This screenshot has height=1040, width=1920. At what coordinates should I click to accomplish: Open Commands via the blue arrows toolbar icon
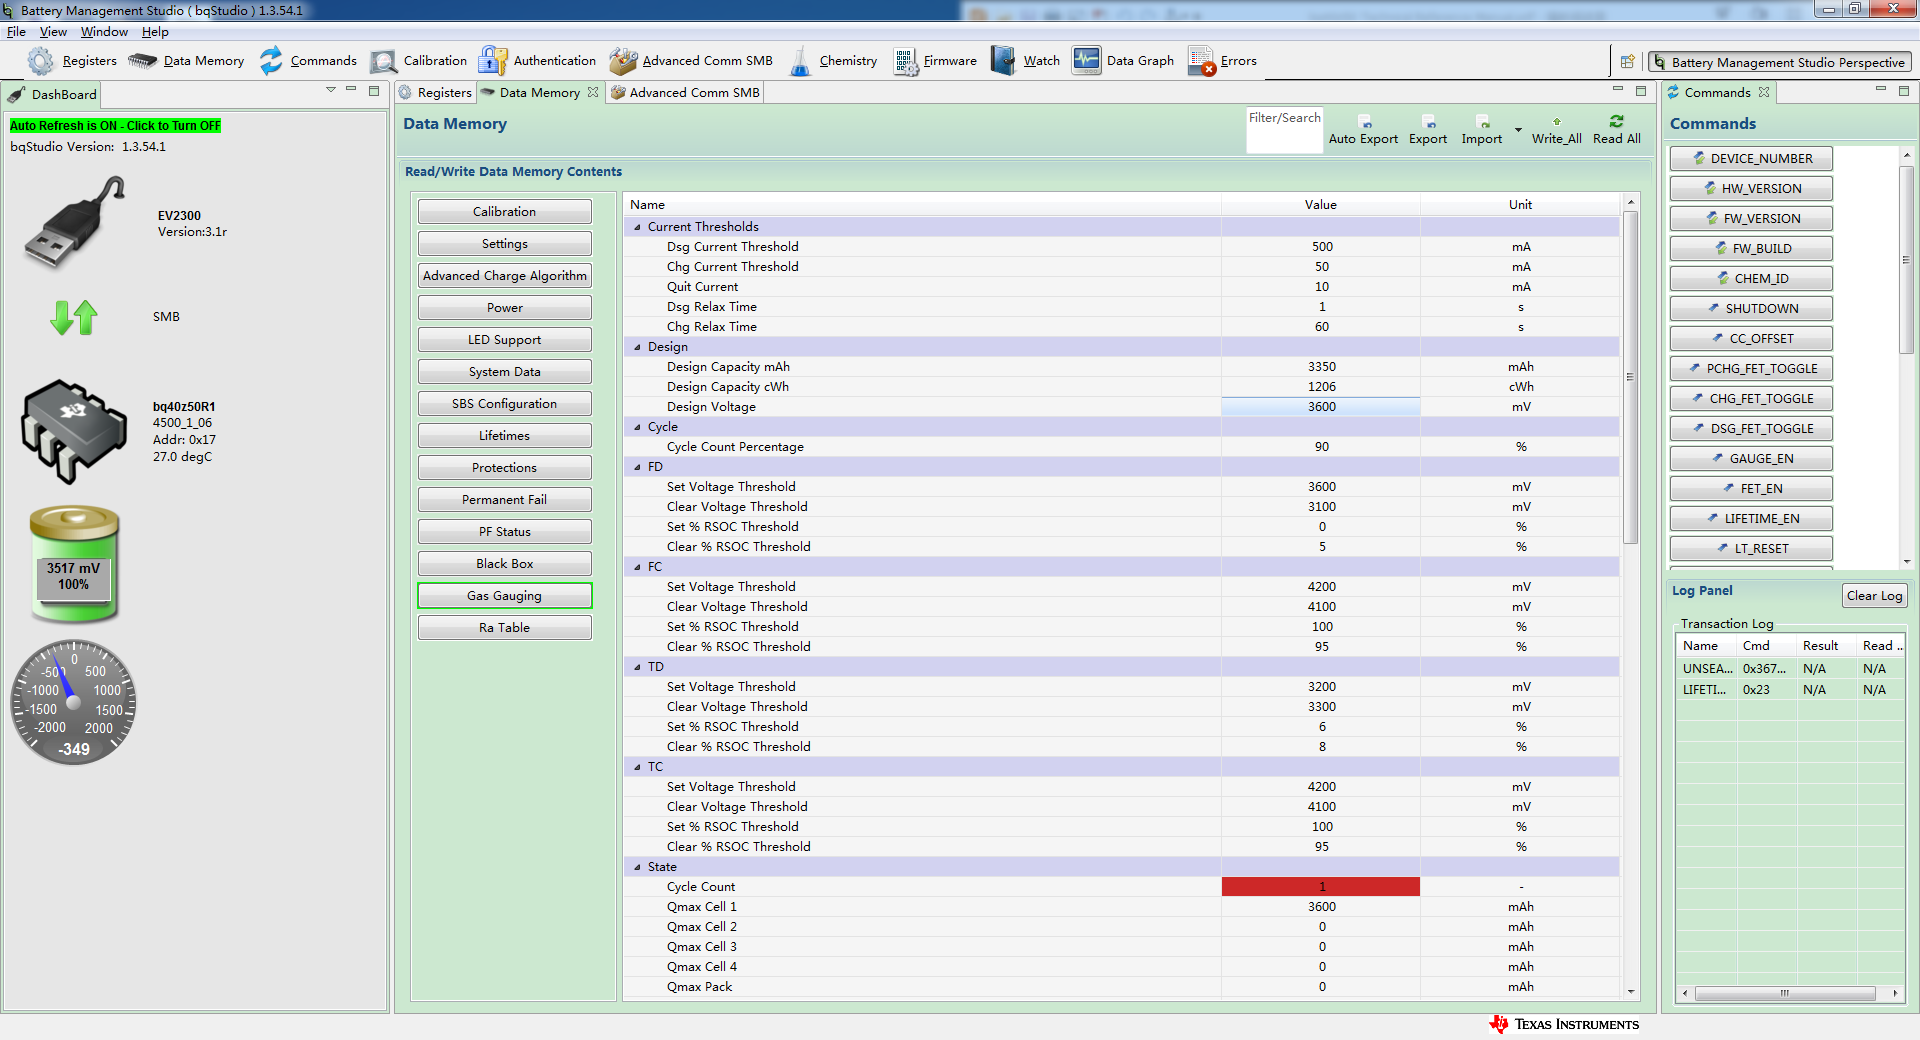point(271,61)
